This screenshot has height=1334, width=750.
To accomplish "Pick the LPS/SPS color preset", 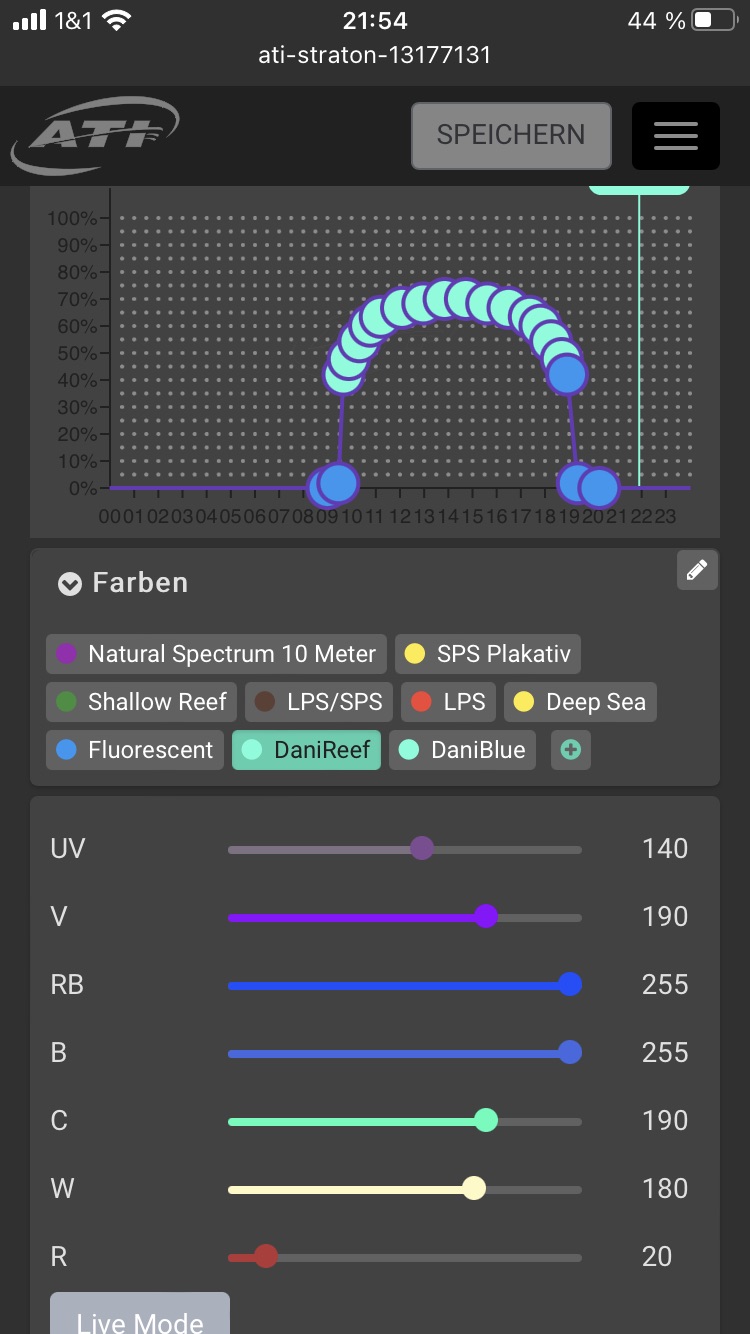I will [319, 702].
